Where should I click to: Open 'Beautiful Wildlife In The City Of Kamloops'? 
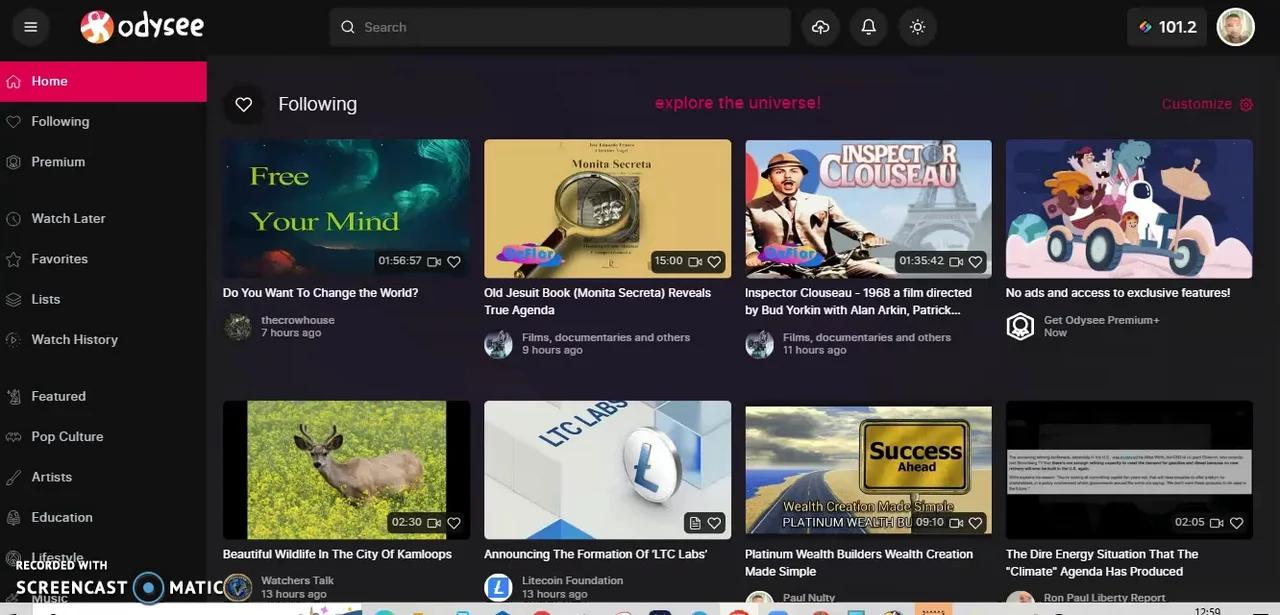[337, 554]
